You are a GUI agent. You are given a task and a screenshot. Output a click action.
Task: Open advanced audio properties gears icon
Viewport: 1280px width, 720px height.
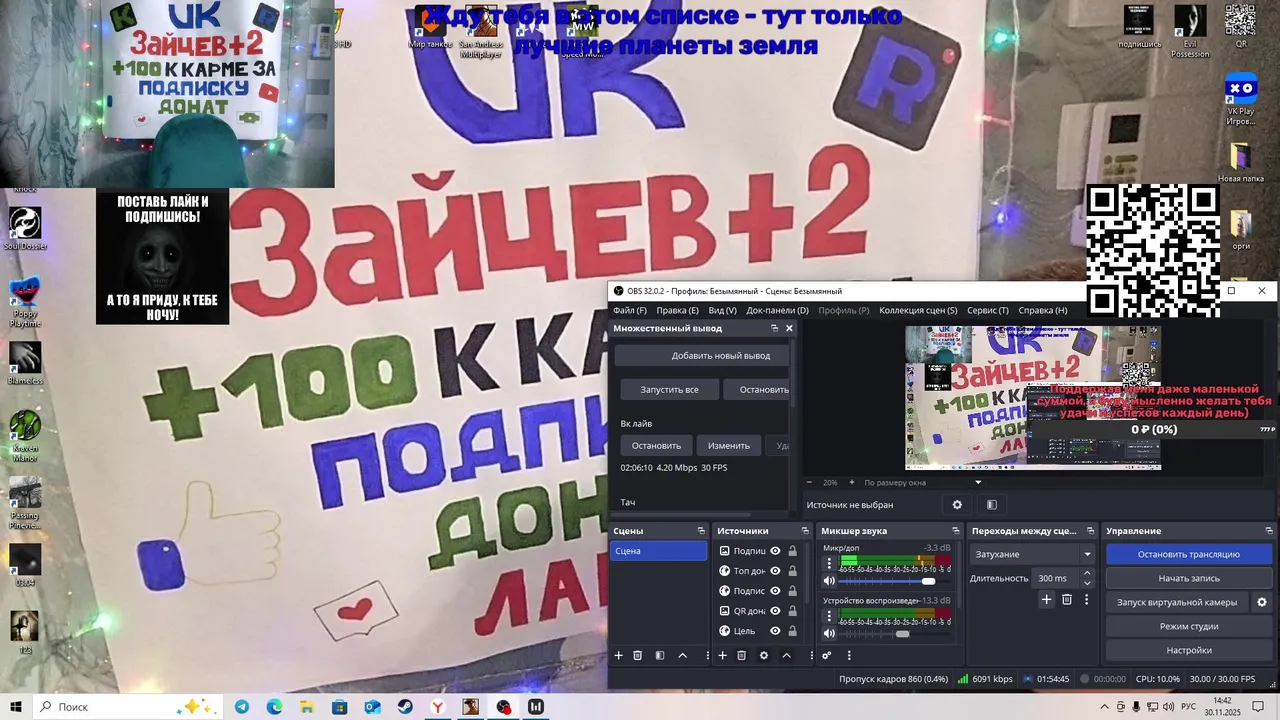coord(827,656)
